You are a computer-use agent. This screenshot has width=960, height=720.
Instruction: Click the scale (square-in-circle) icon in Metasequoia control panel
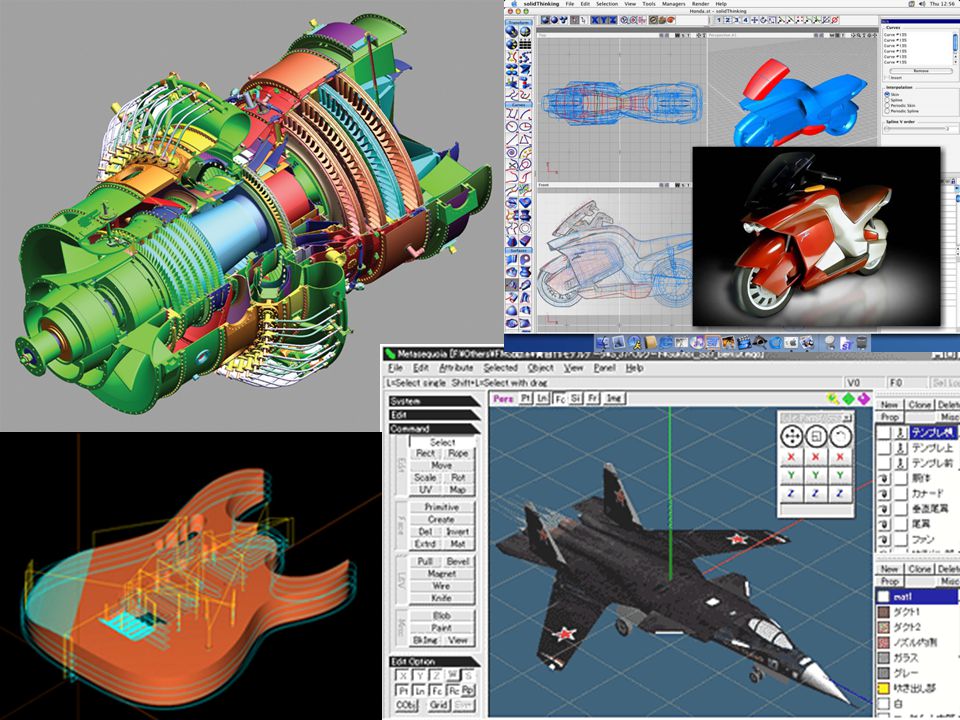click(x=816, y=436)
